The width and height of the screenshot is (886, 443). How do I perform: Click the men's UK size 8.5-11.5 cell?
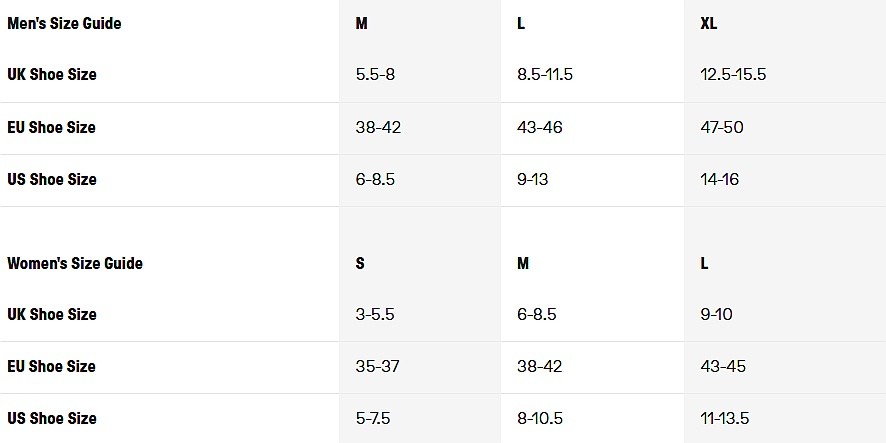tap(545, 75)
